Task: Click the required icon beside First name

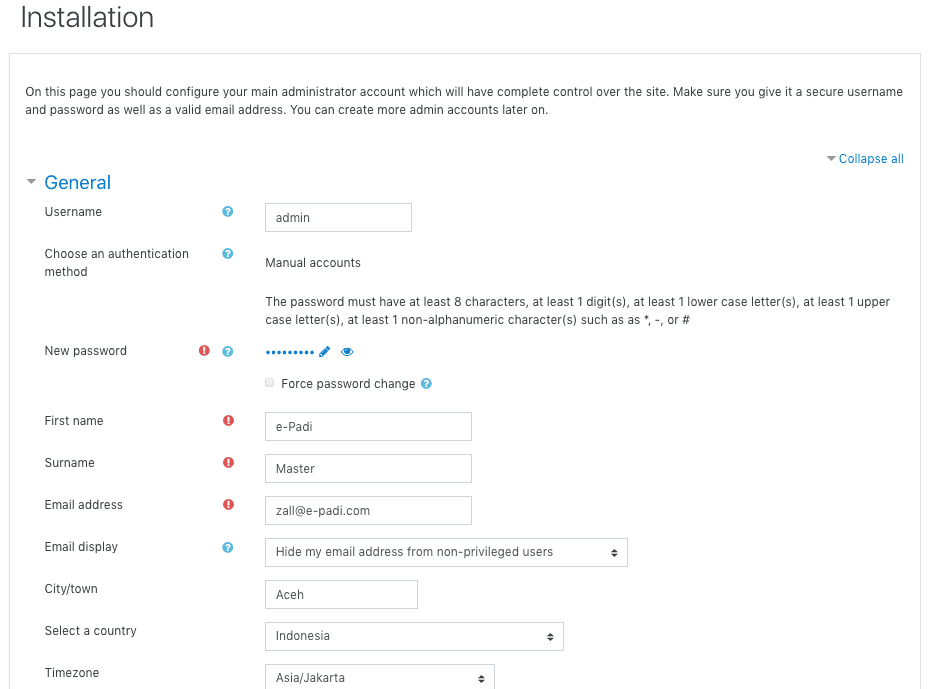Action: (228, 421)
